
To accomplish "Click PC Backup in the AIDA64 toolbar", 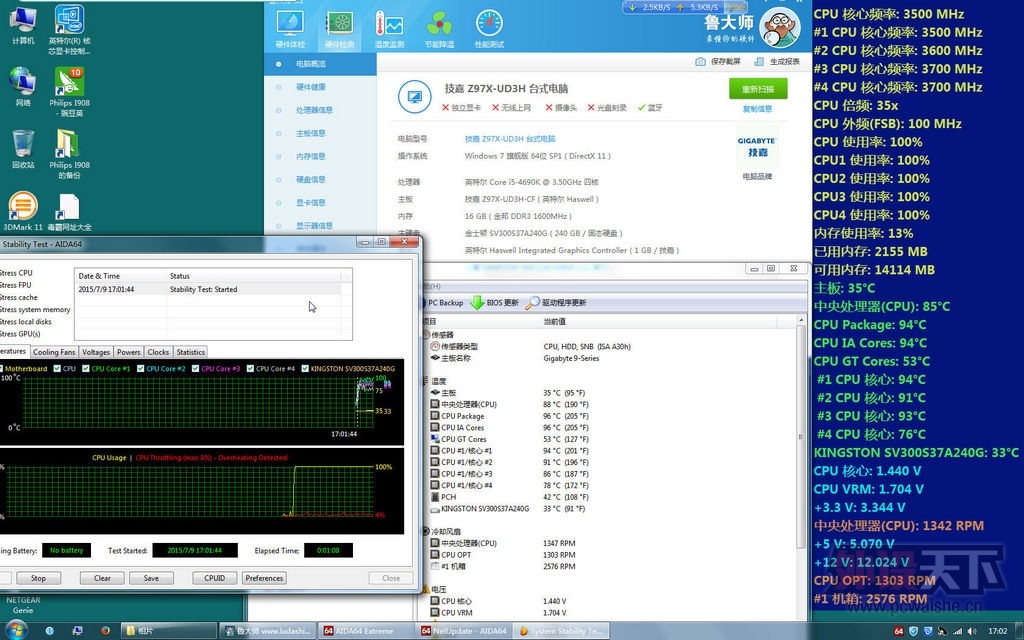I will click(443, 302).
